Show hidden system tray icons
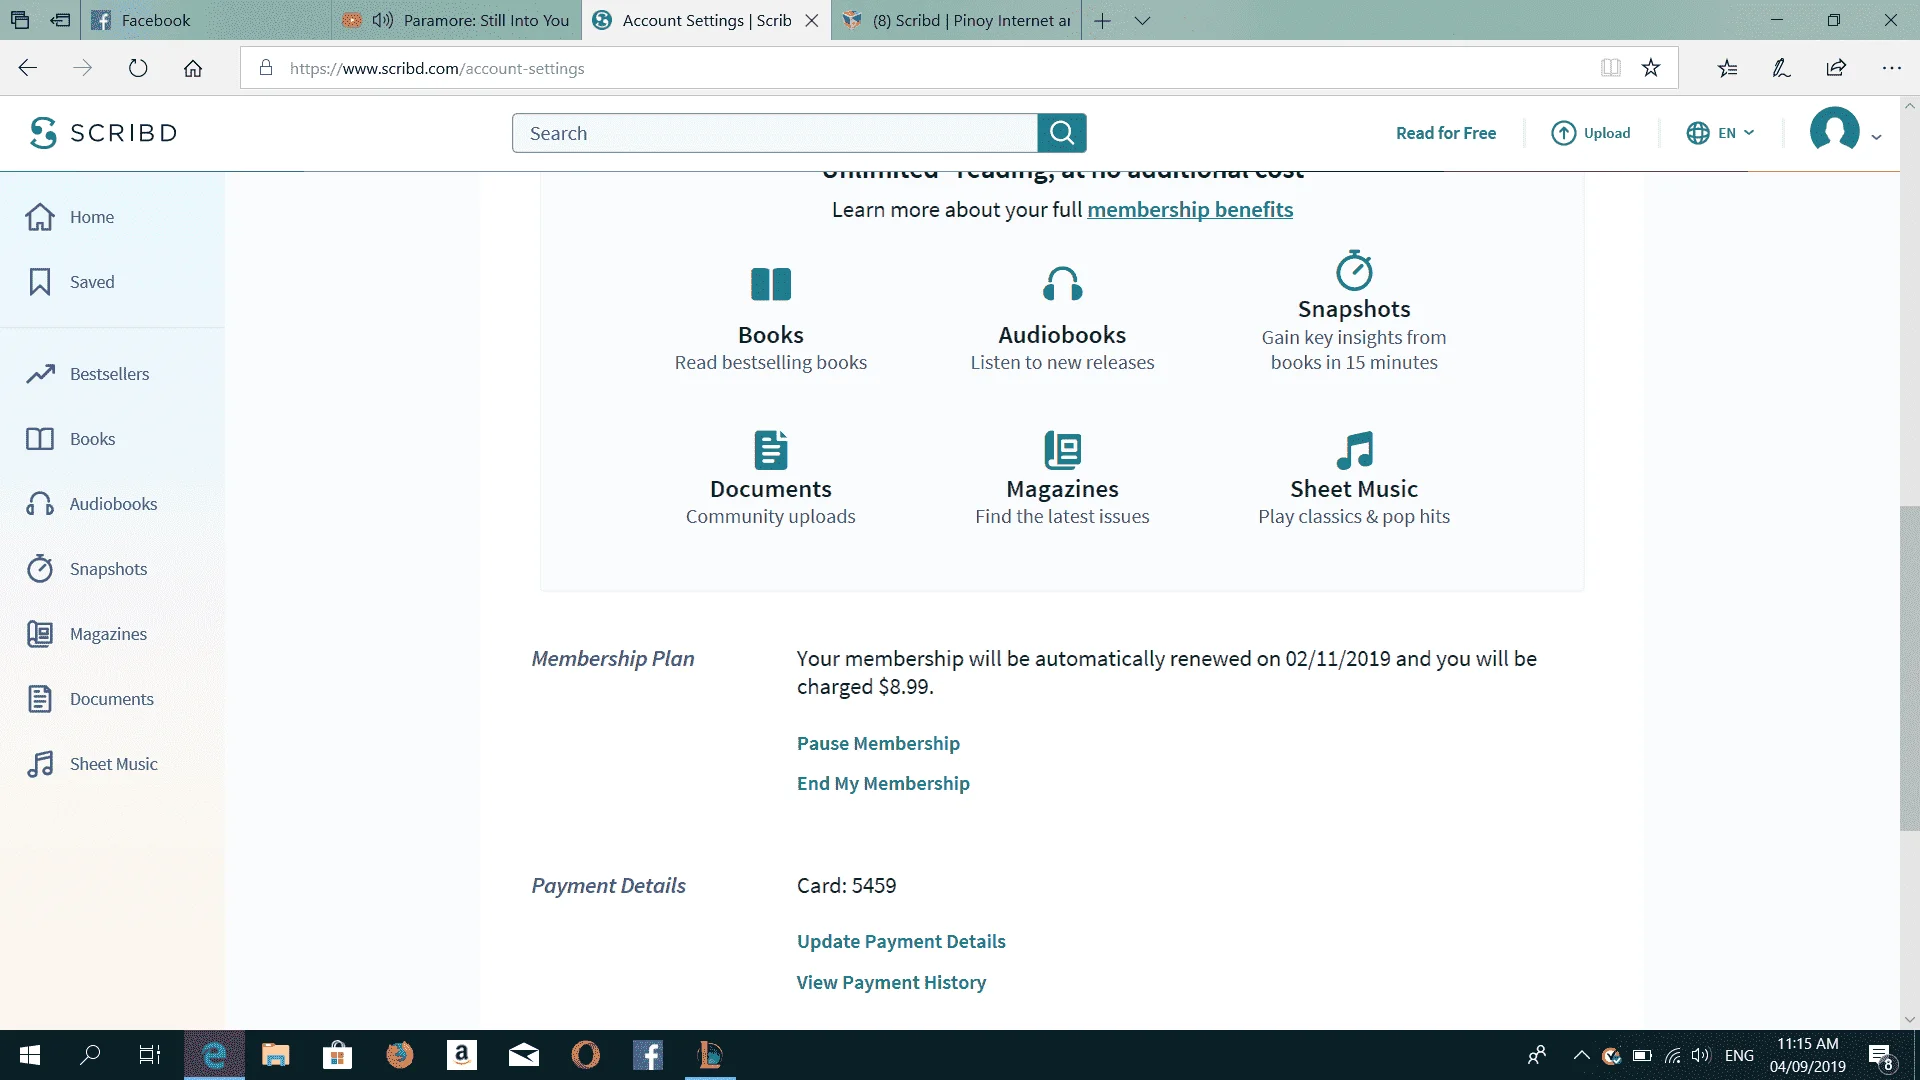 (x=1581, y=1054)
